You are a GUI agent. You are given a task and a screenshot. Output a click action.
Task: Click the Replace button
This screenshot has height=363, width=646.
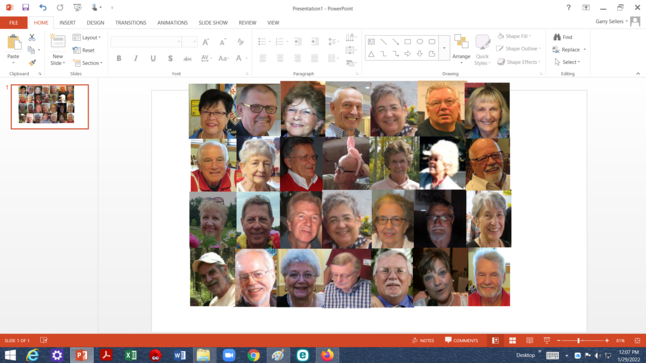point(569,49)
